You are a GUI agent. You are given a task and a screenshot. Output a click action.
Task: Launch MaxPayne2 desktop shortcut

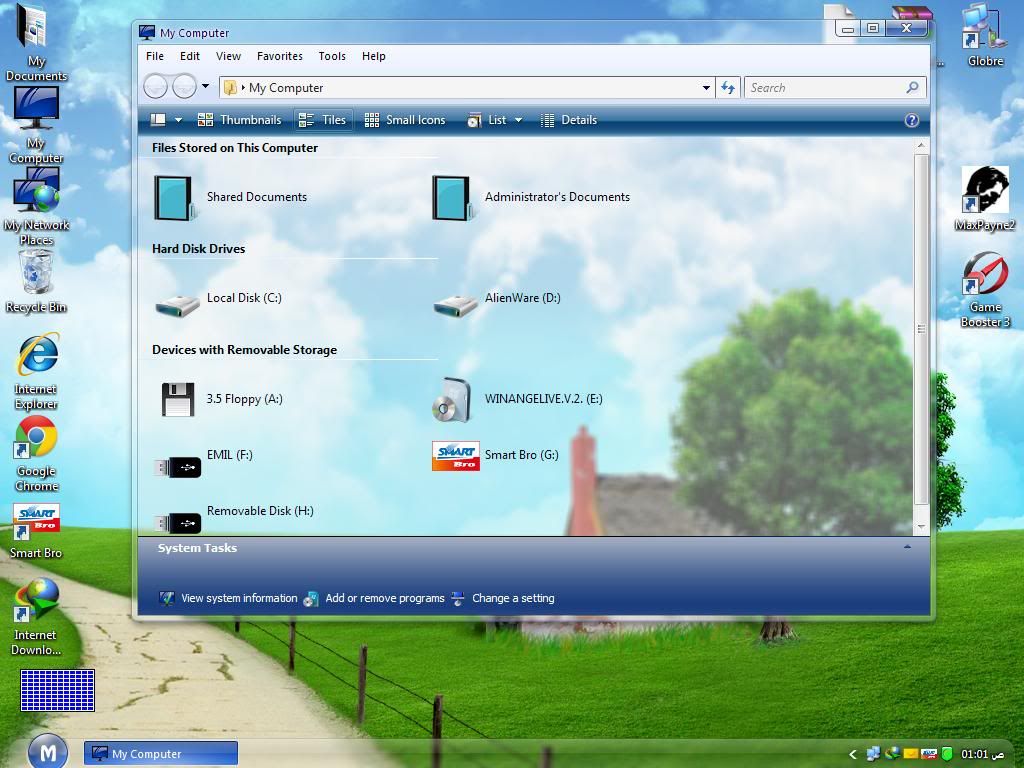[985, 199]
